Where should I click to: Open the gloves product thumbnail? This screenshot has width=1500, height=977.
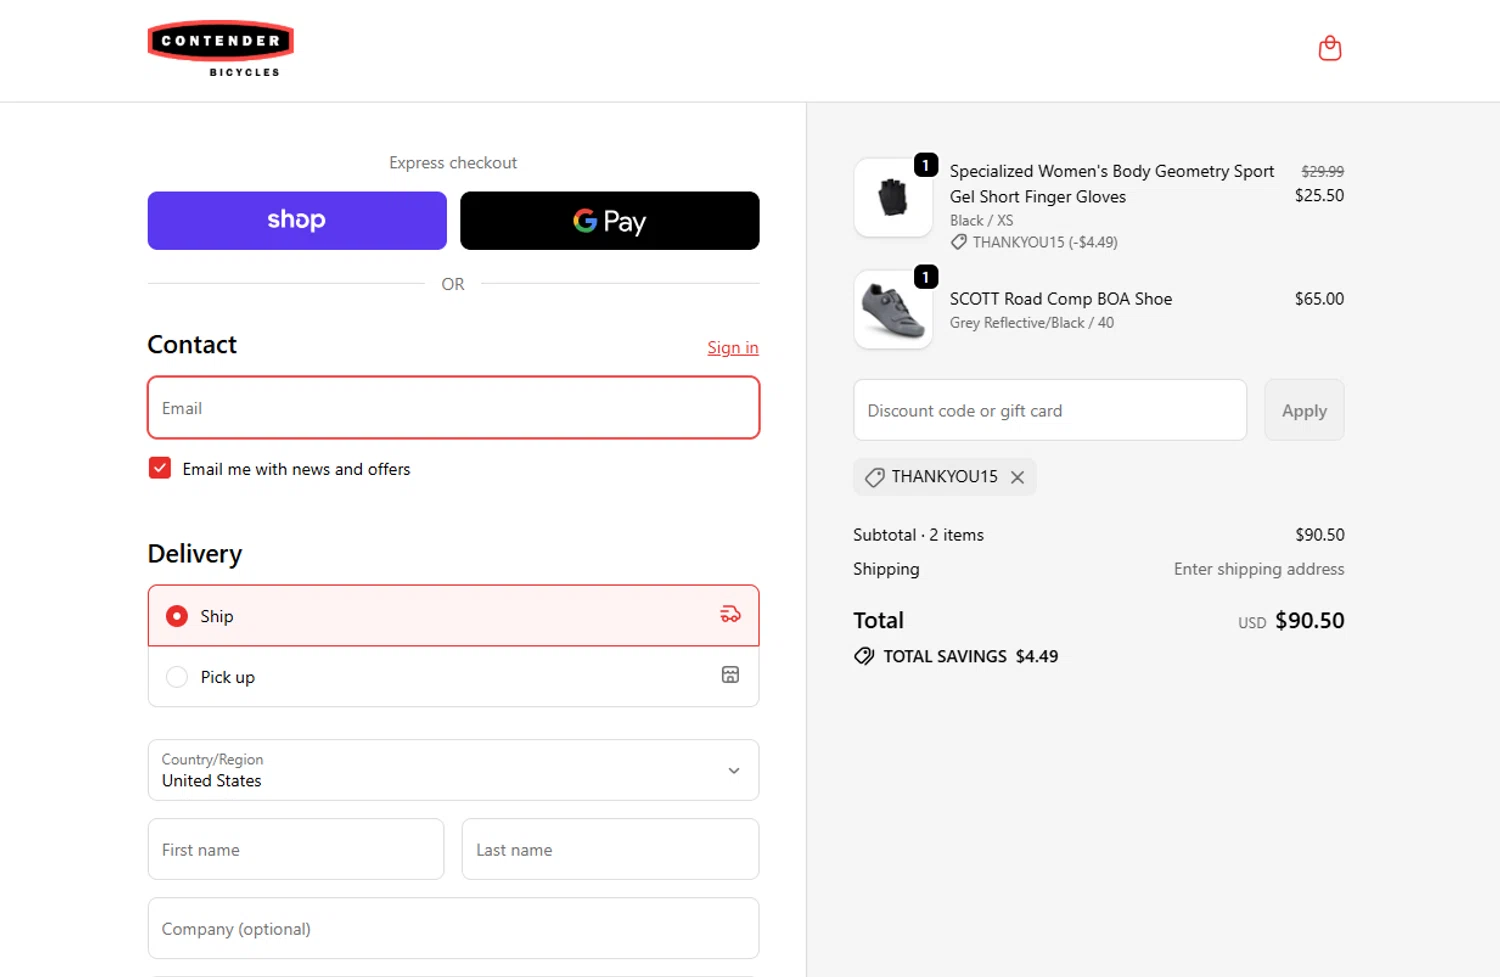(x=893, y=197)
